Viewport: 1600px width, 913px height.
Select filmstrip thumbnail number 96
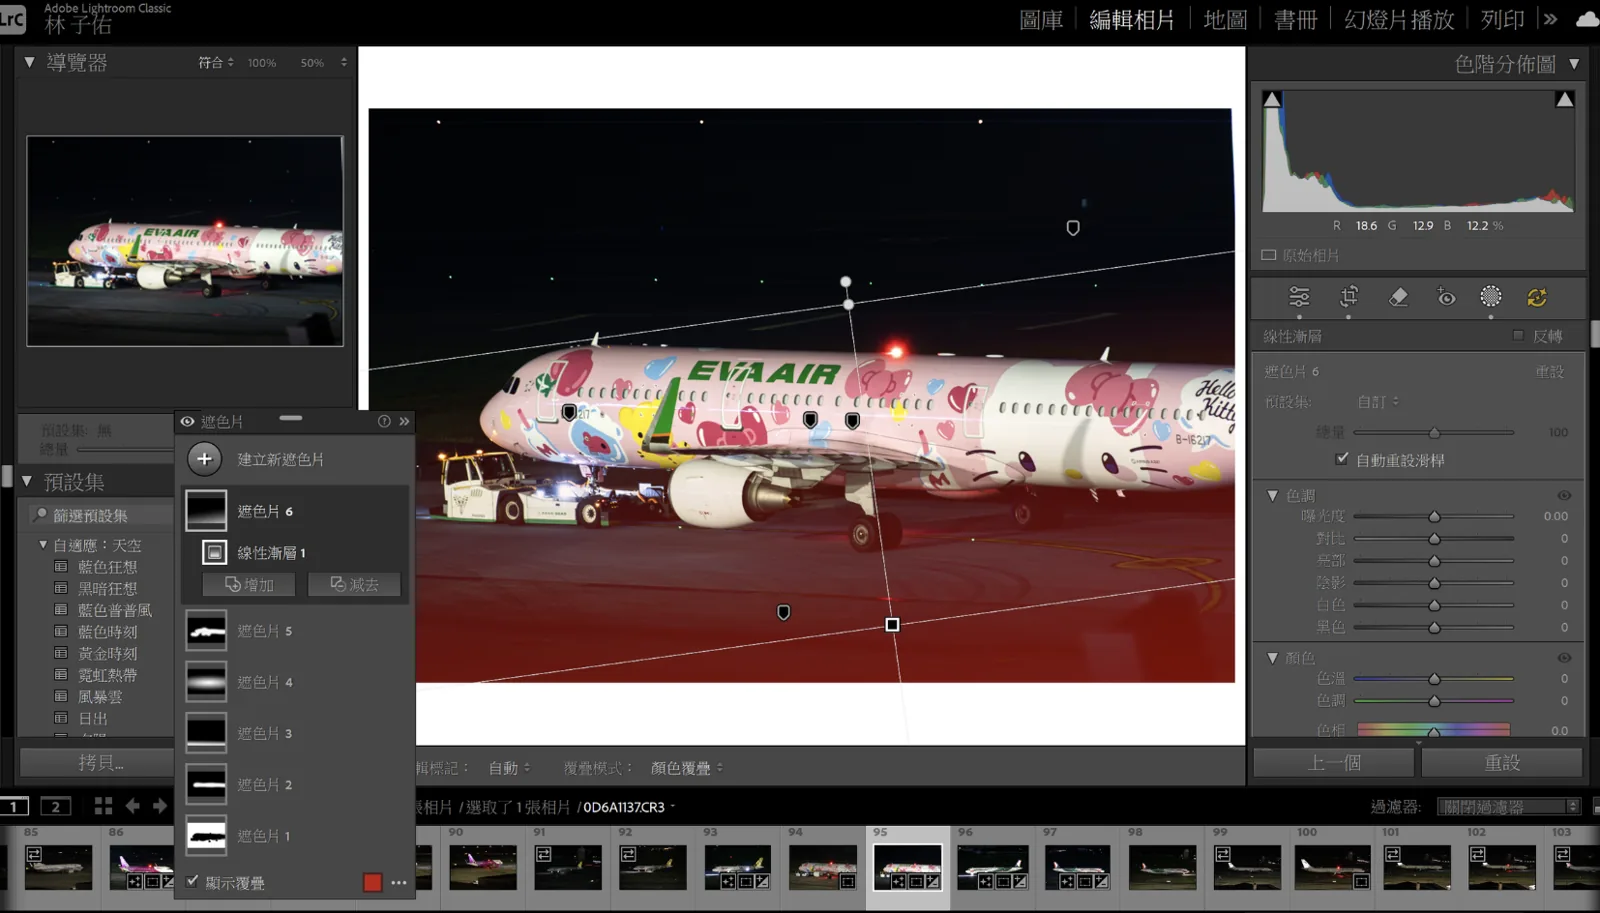point(992,866)
